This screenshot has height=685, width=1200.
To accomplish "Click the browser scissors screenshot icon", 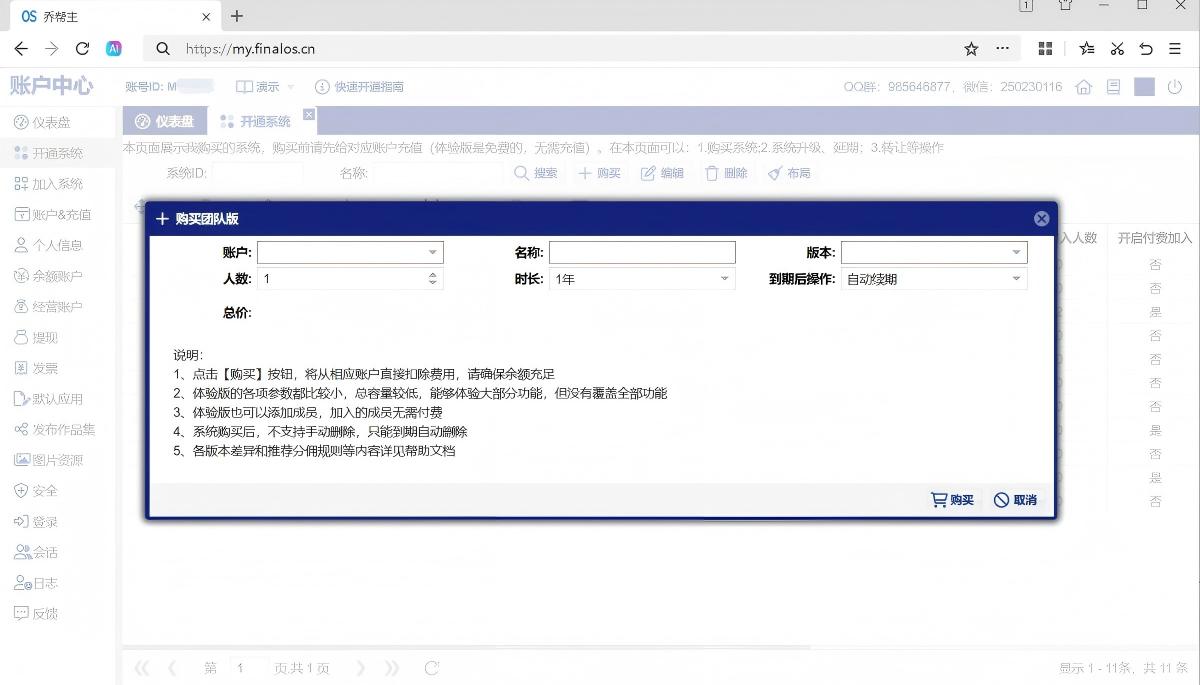I will click(1117, 48).
